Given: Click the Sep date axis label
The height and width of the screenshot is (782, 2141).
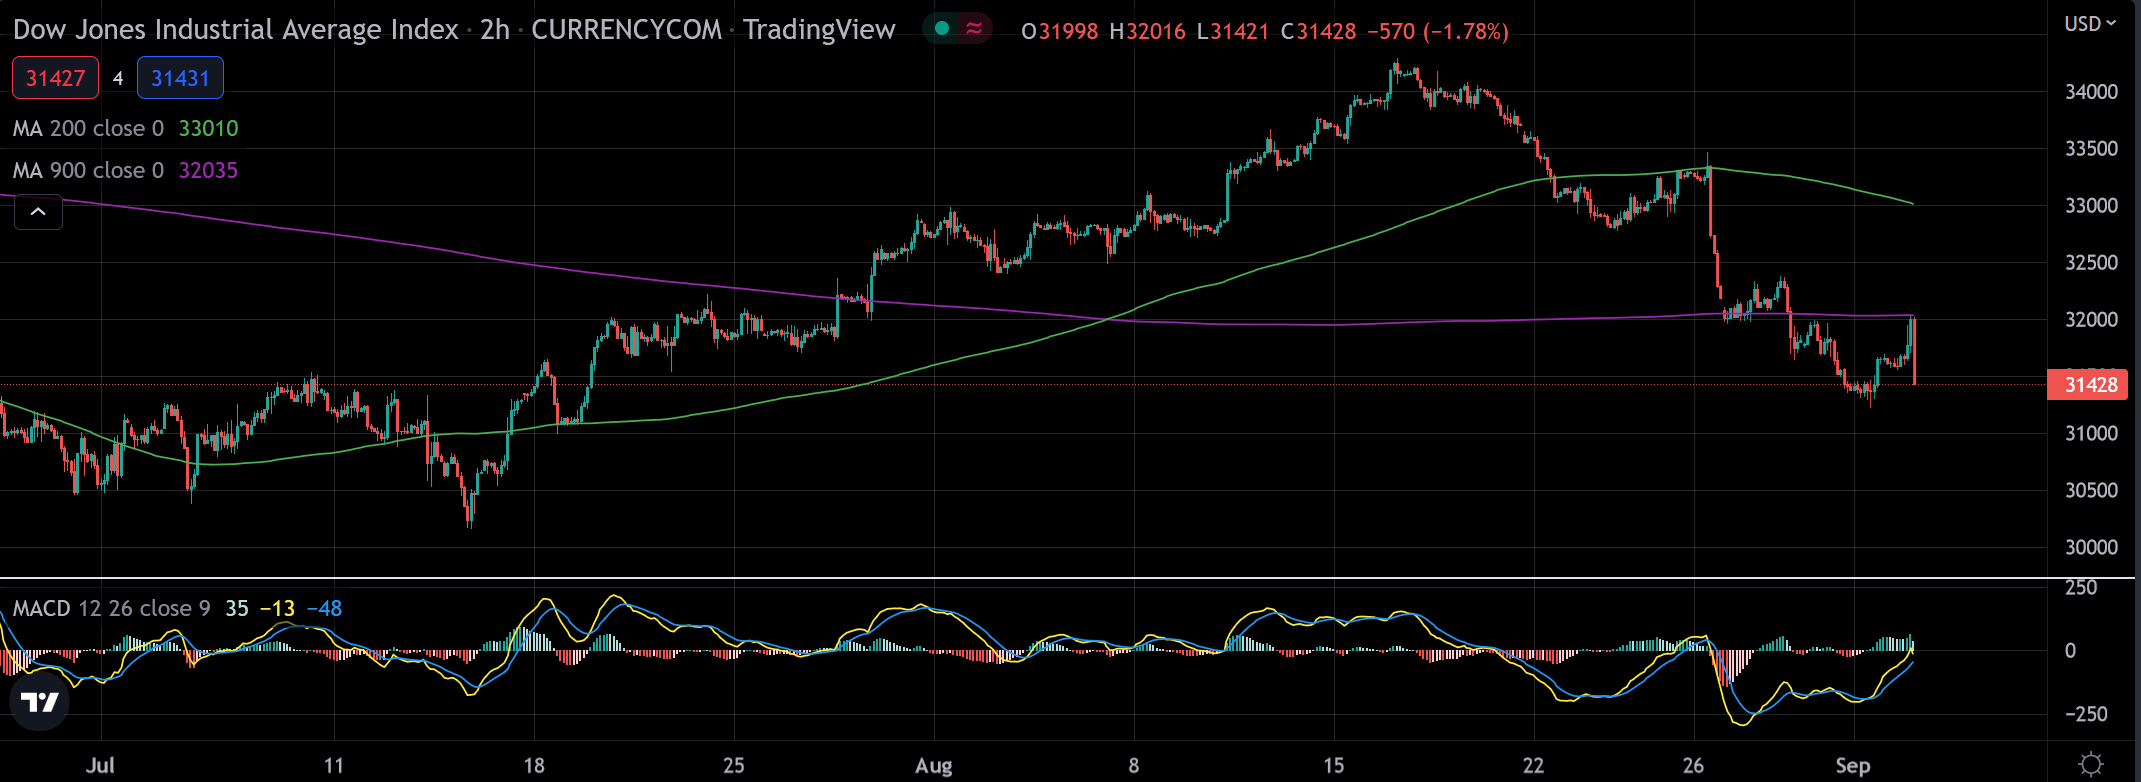Looking at the screenshot, I should coord(1853,766).
